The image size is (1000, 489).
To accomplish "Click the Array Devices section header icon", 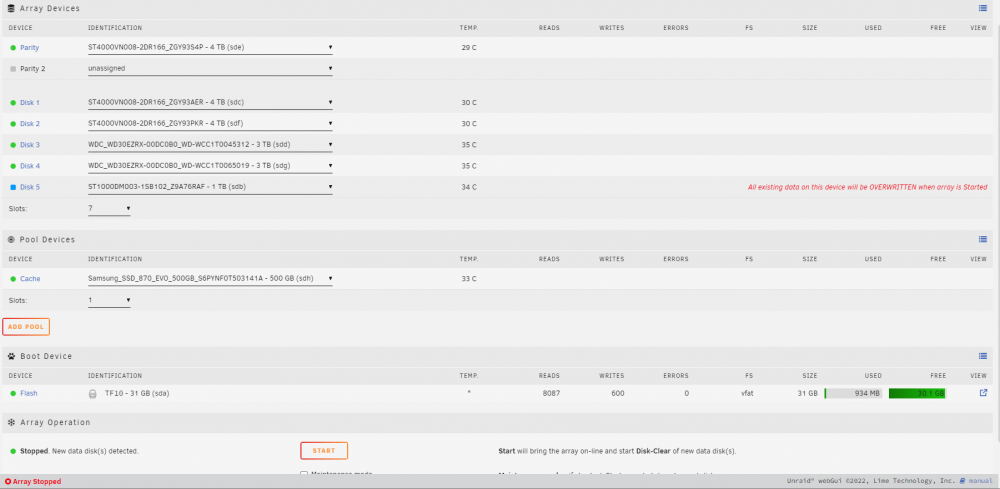I will tap(11, 8).
